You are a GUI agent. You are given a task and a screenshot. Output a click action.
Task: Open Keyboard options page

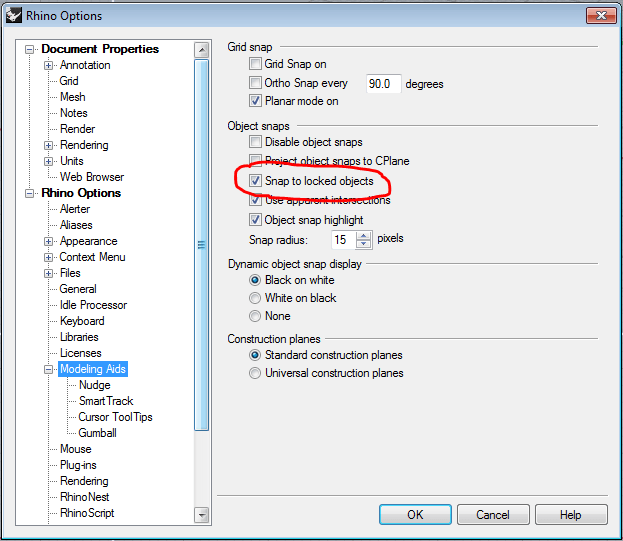point(82,321)
